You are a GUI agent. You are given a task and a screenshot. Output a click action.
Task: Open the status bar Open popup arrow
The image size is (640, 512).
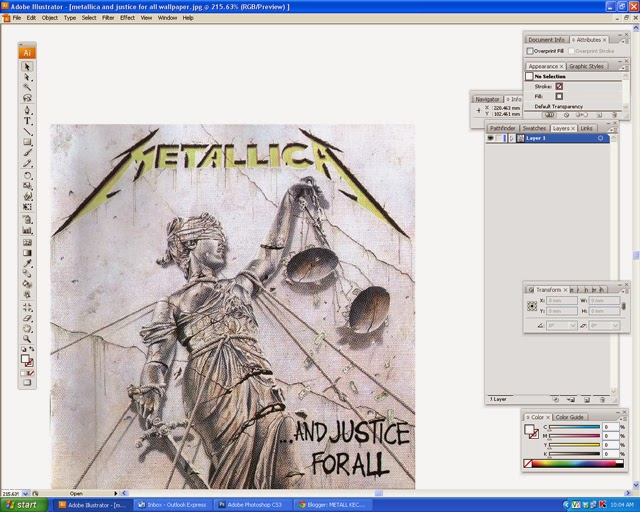pos(116,494)
